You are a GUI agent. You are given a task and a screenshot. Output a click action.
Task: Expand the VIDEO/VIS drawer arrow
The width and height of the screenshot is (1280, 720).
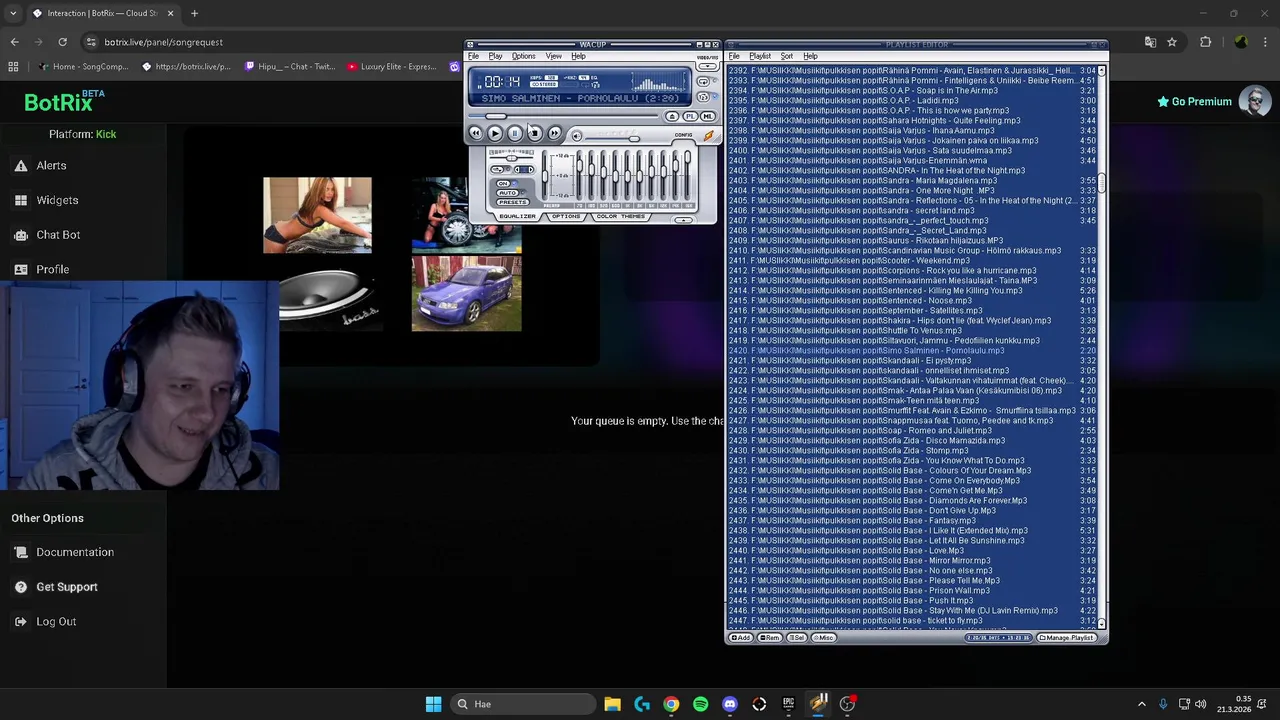pos(707,66)
